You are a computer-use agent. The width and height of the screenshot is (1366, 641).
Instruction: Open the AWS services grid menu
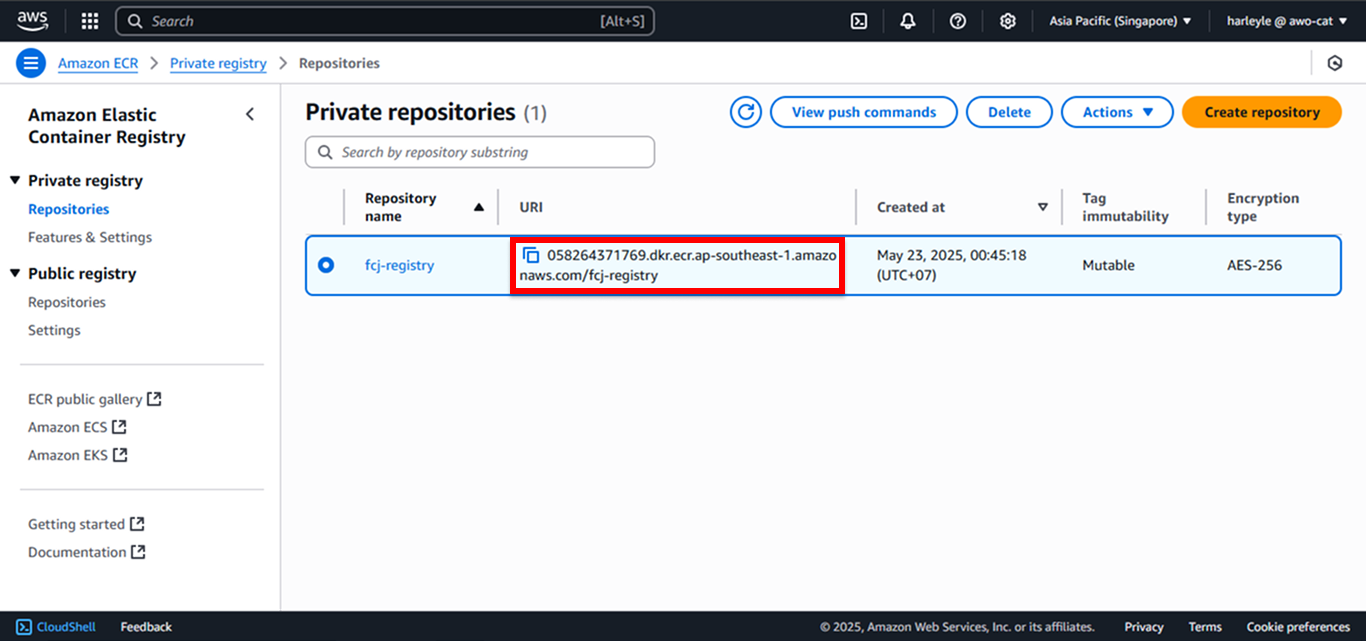(x=90, y=21)
